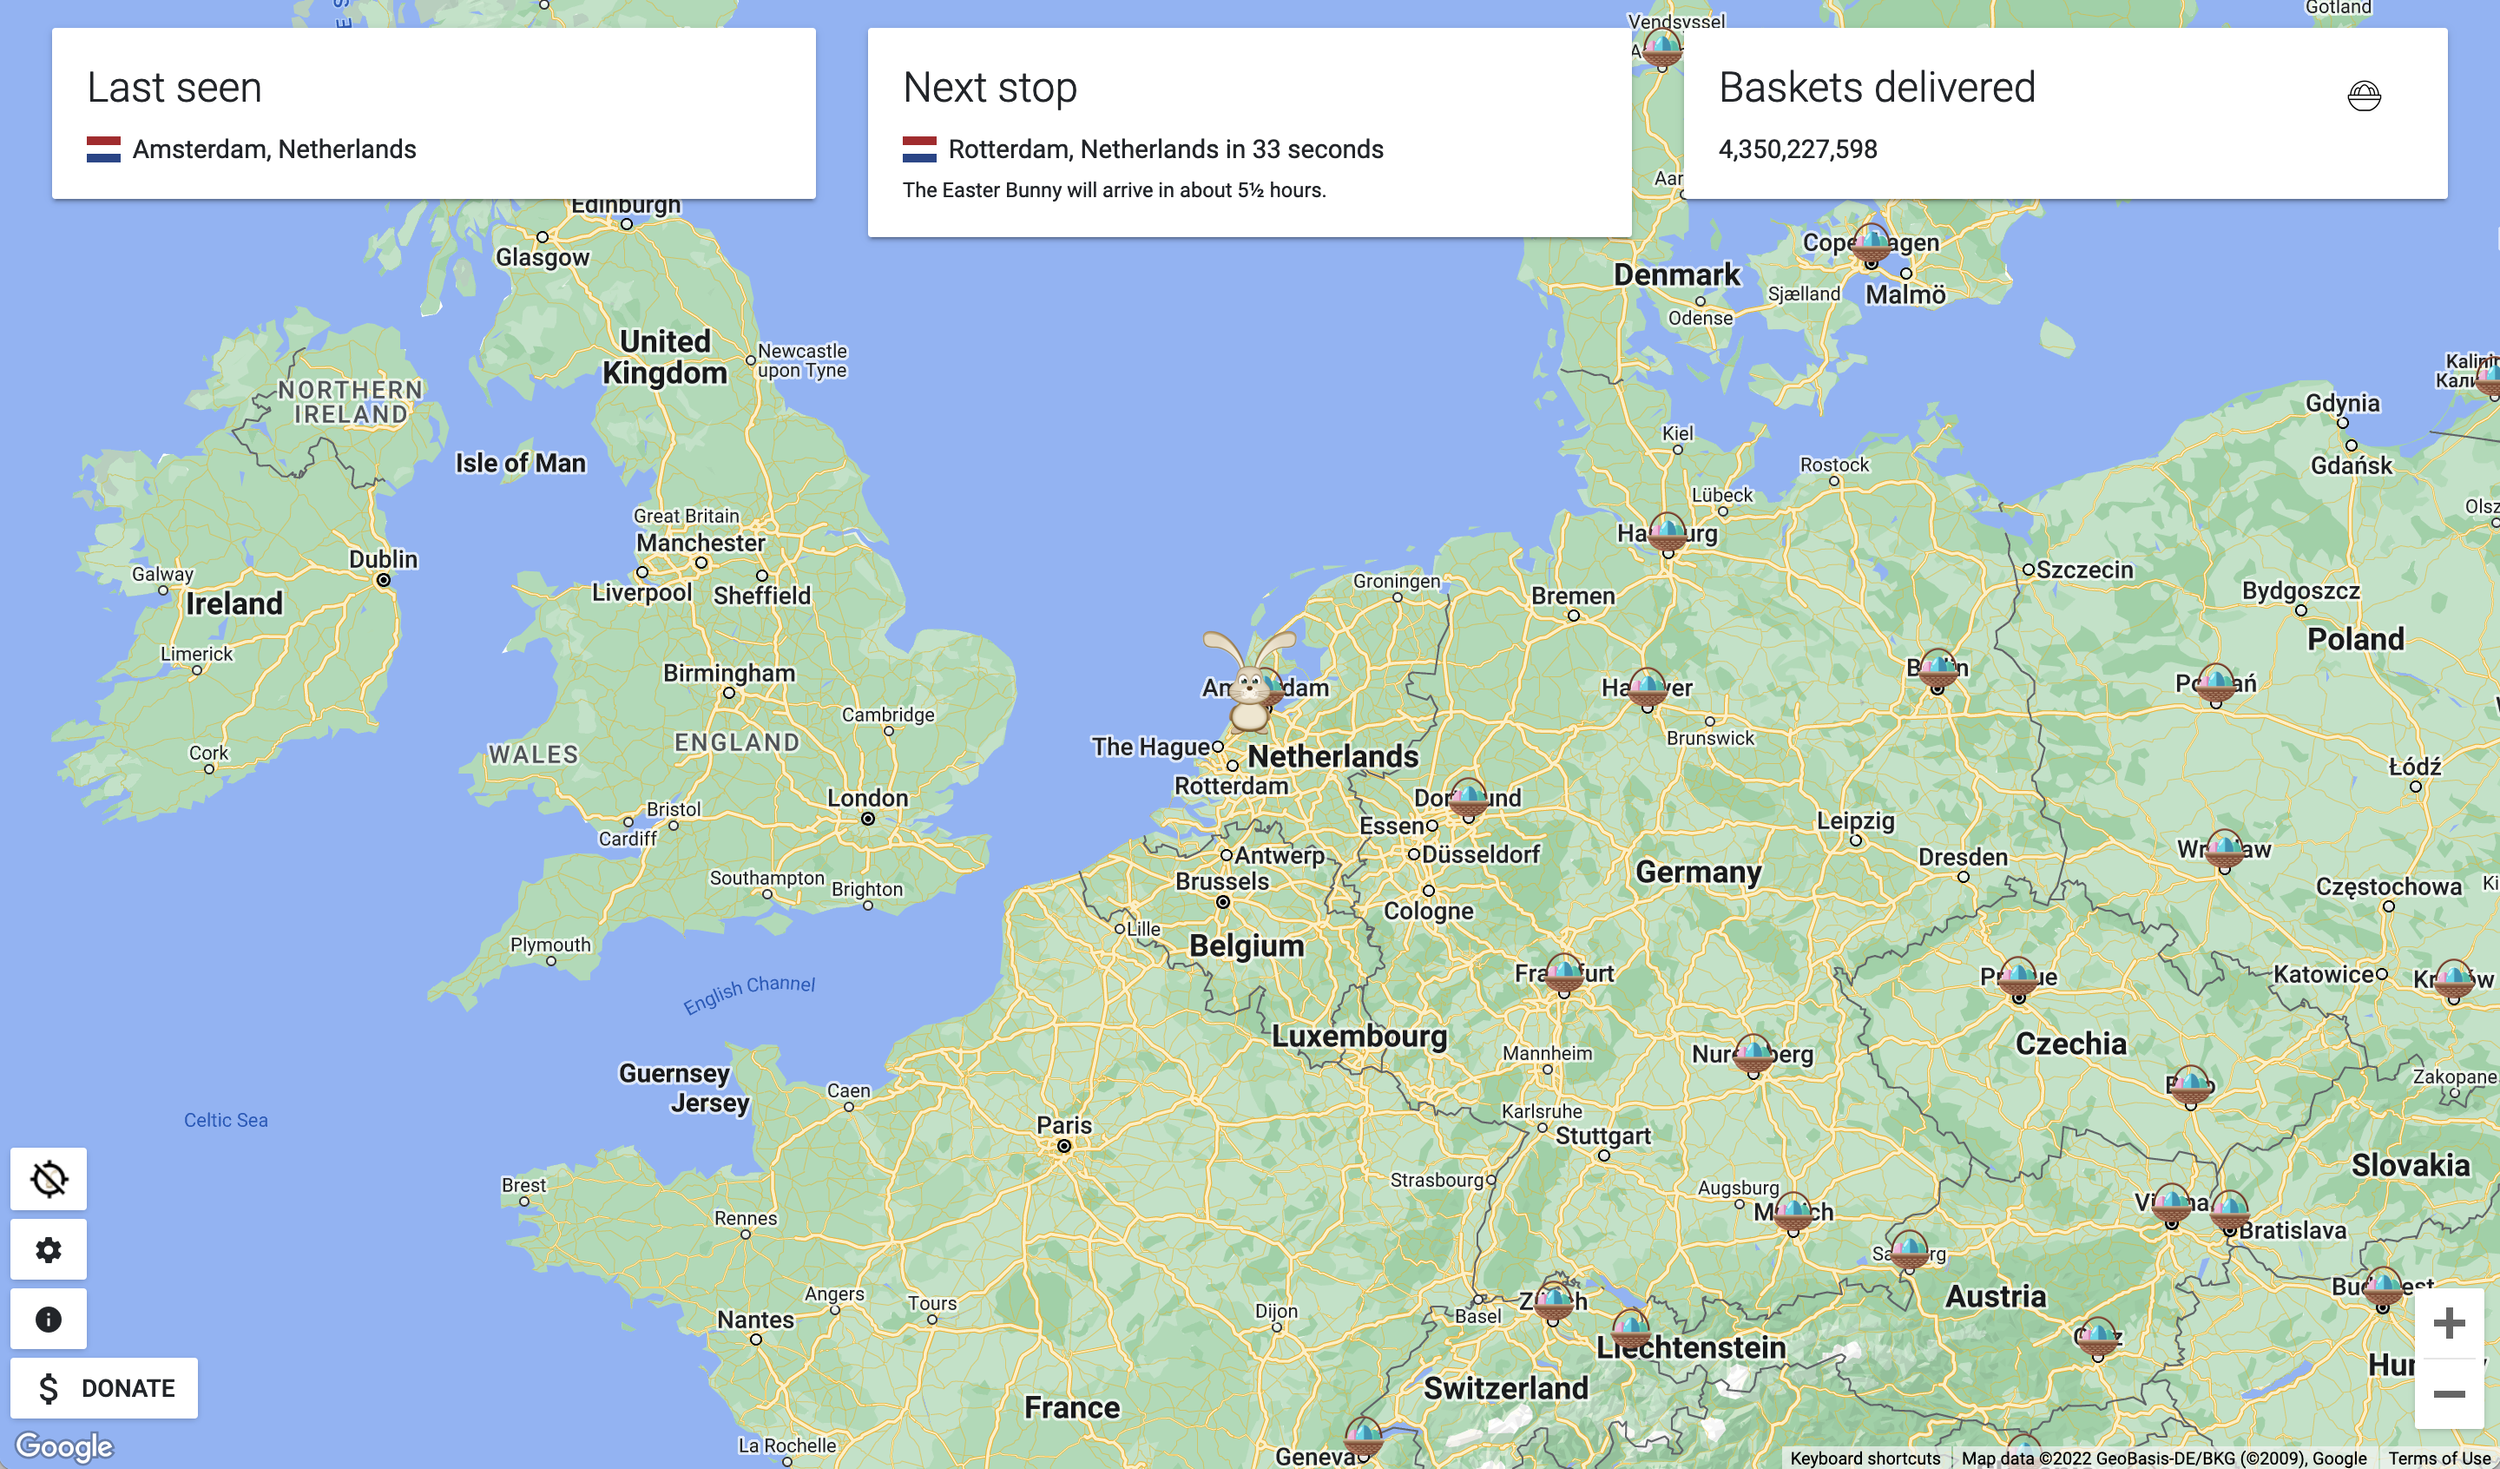Image resolution: width=2500 pixels, height=1469 pixels.
Task: Click the basket marker on Geneva
Action: tap(1363, 1437)
